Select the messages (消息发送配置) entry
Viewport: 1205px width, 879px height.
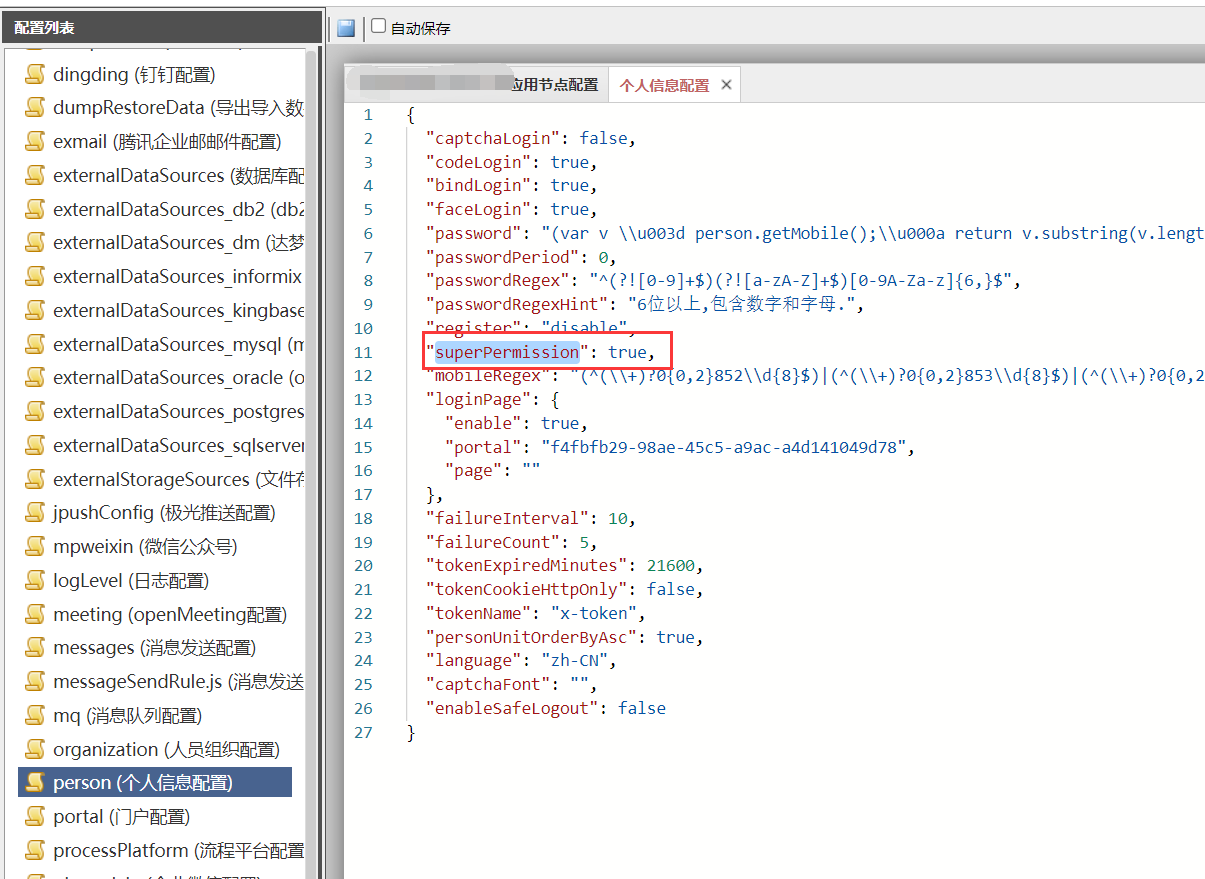[154, 648]
